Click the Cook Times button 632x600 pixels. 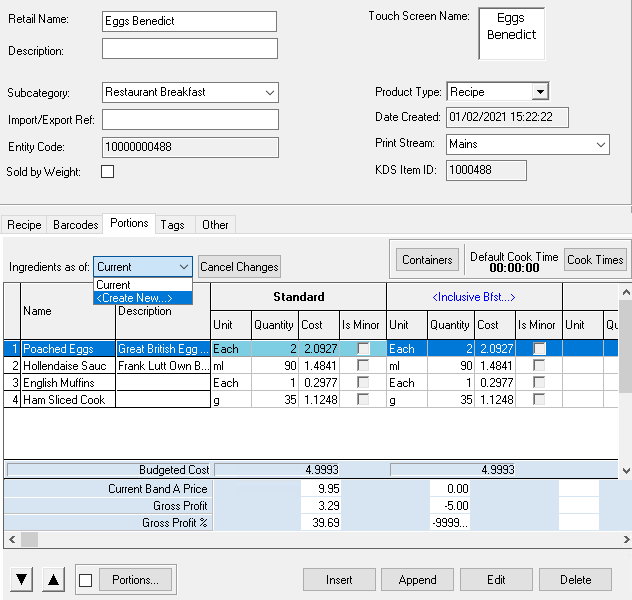click(x=595, y=260)
